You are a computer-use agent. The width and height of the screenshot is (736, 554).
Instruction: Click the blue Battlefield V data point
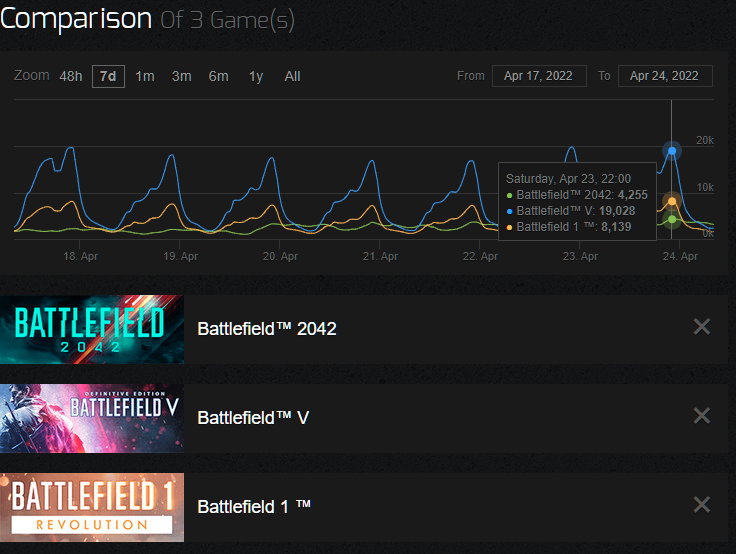[x=672, y=151]
